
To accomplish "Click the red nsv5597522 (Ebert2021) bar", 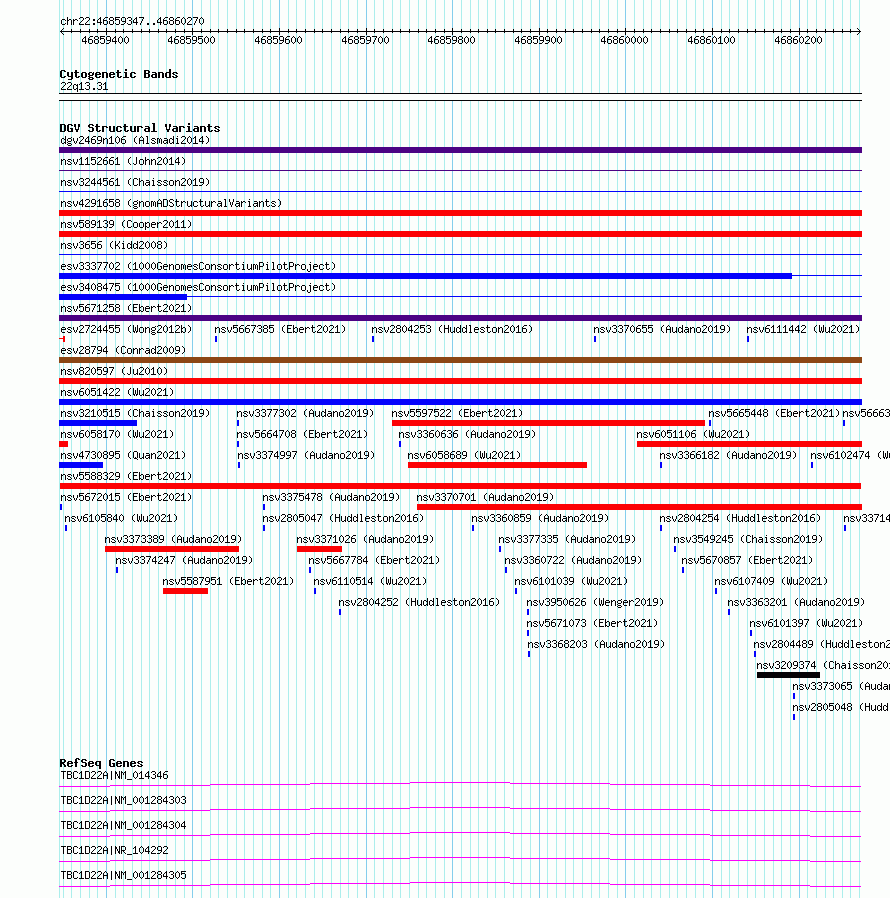I will tap(548, 423).
